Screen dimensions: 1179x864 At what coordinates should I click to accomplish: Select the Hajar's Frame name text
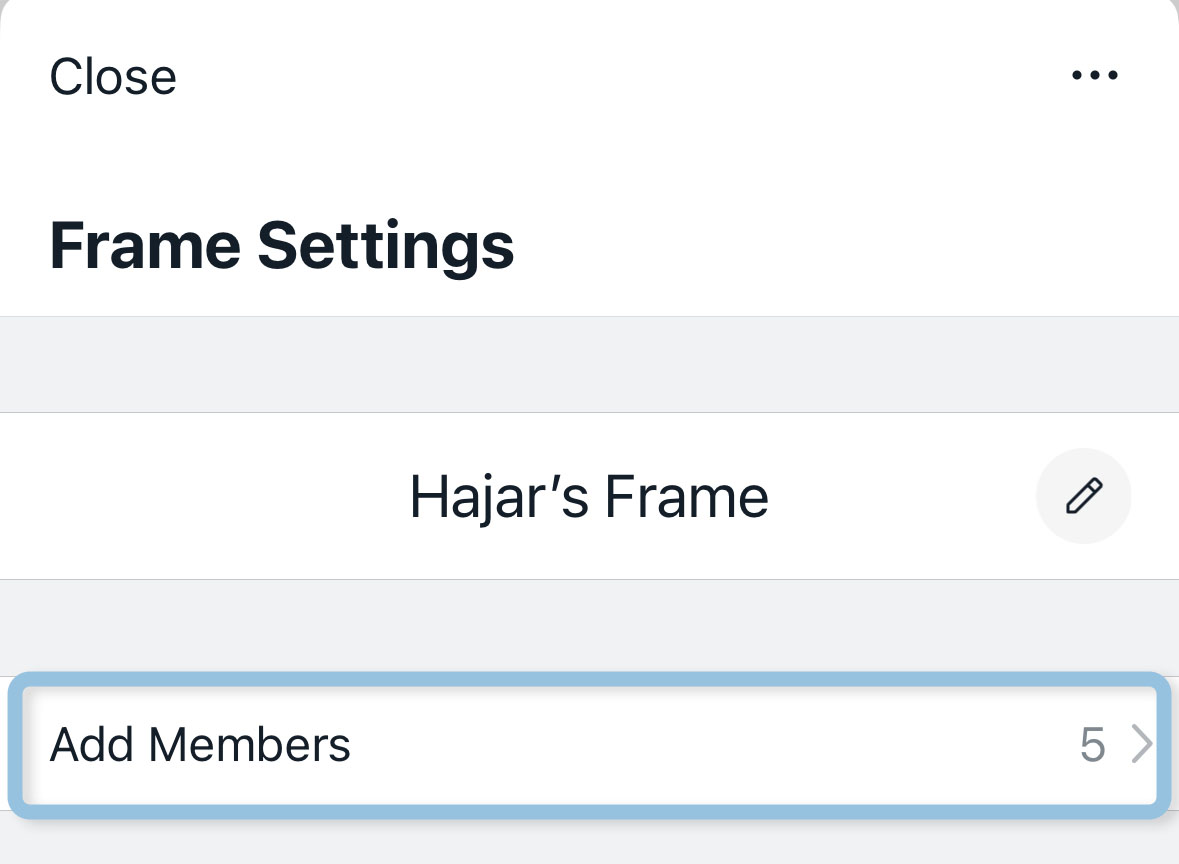(x=589, y=496)
